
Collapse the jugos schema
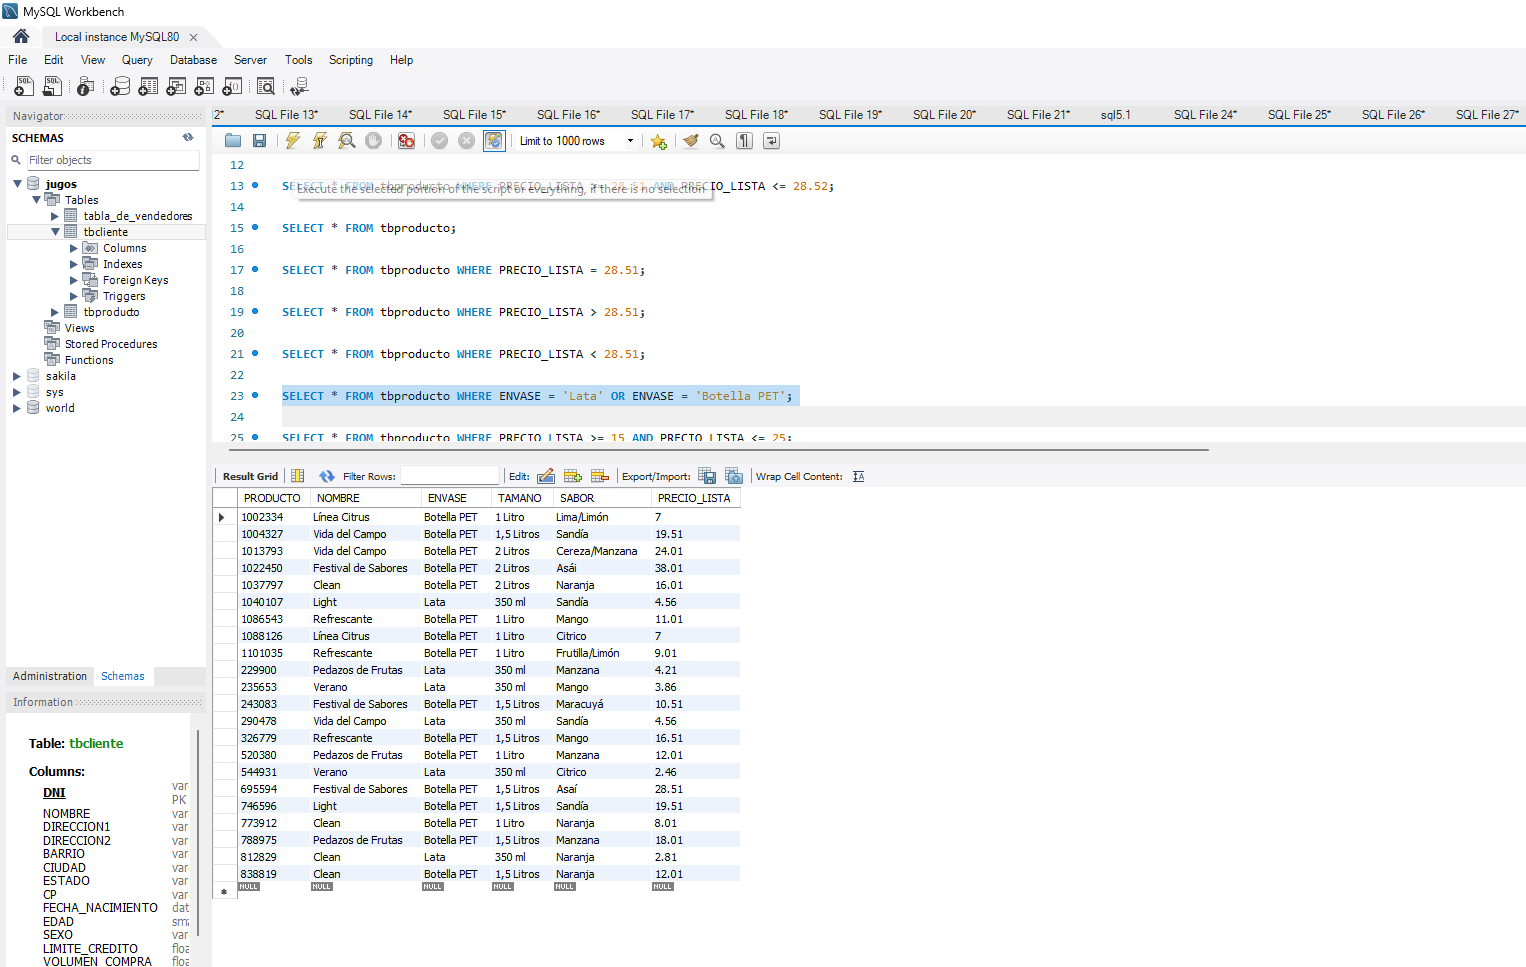tap(17, 184)
